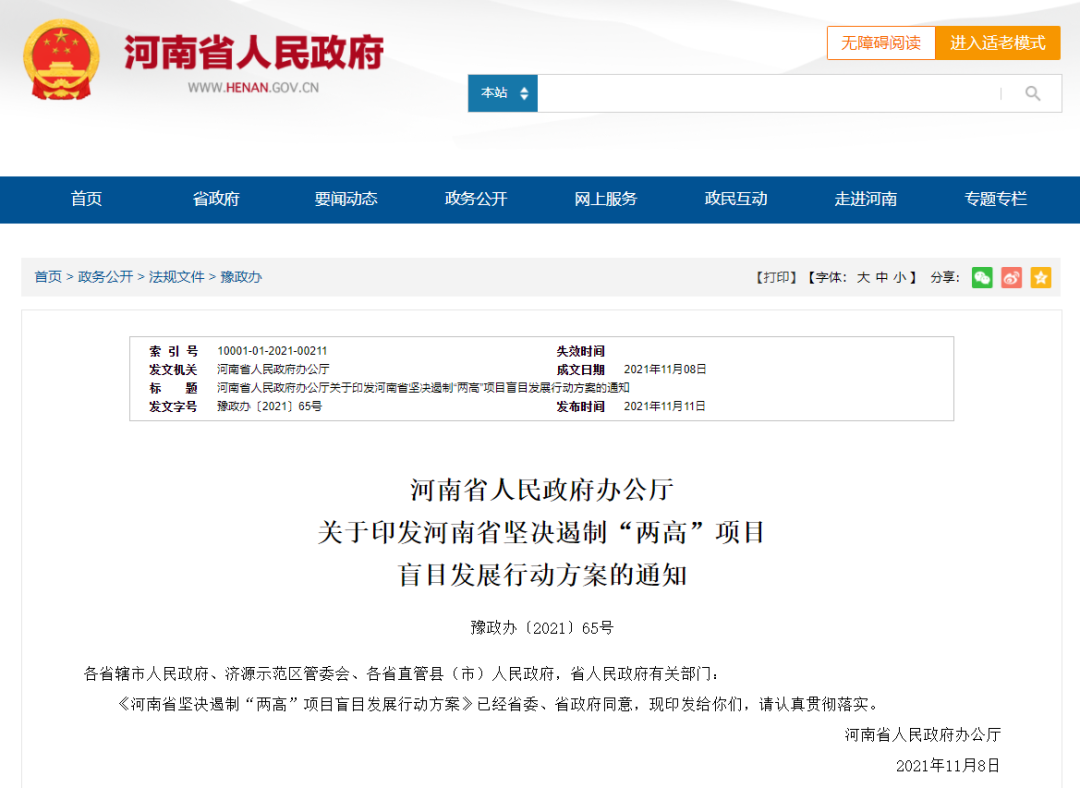
Task: Share the page using the Weibo icon
Action: [x=1010, y=277]
